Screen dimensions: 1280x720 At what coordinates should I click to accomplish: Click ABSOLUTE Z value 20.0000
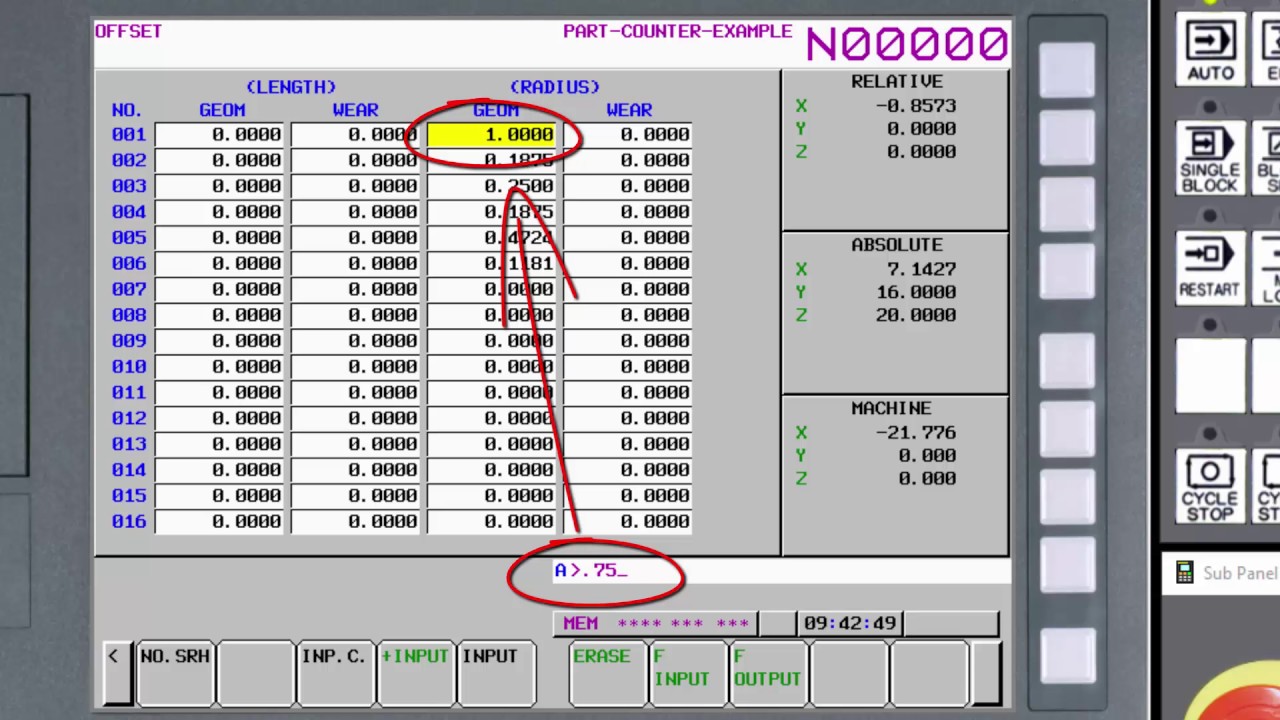[x=916, y=315]
